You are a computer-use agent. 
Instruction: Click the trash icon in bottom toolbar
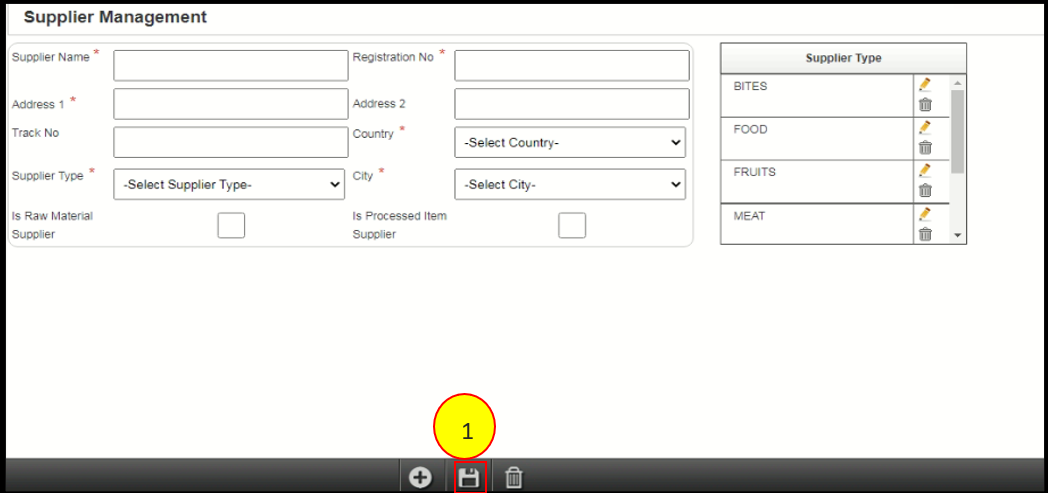(x=514, y=478)
